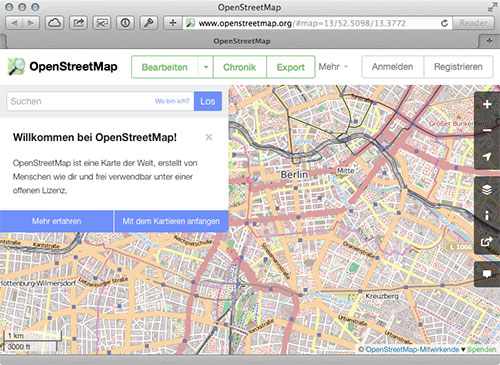Screen dimensions: 500x365
Task: Add a note with the speech bubble icon
Action: 487,274
